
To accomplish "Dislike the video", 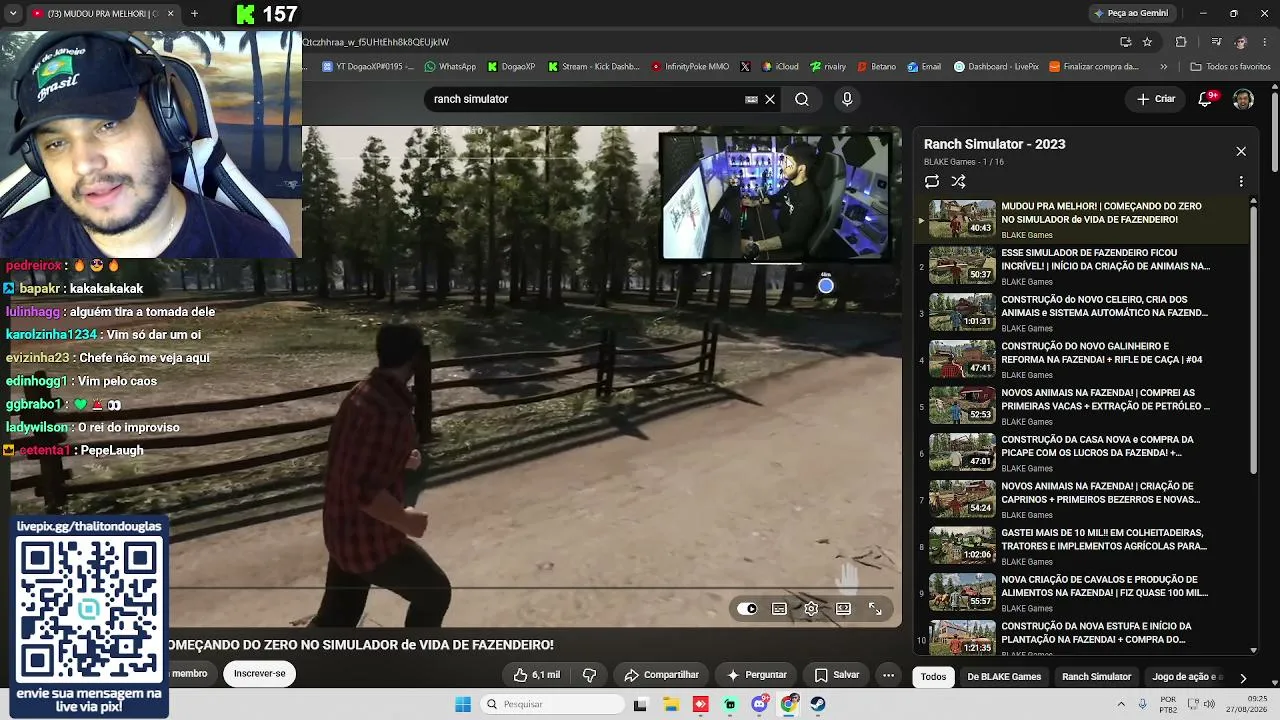I will 590,675.
